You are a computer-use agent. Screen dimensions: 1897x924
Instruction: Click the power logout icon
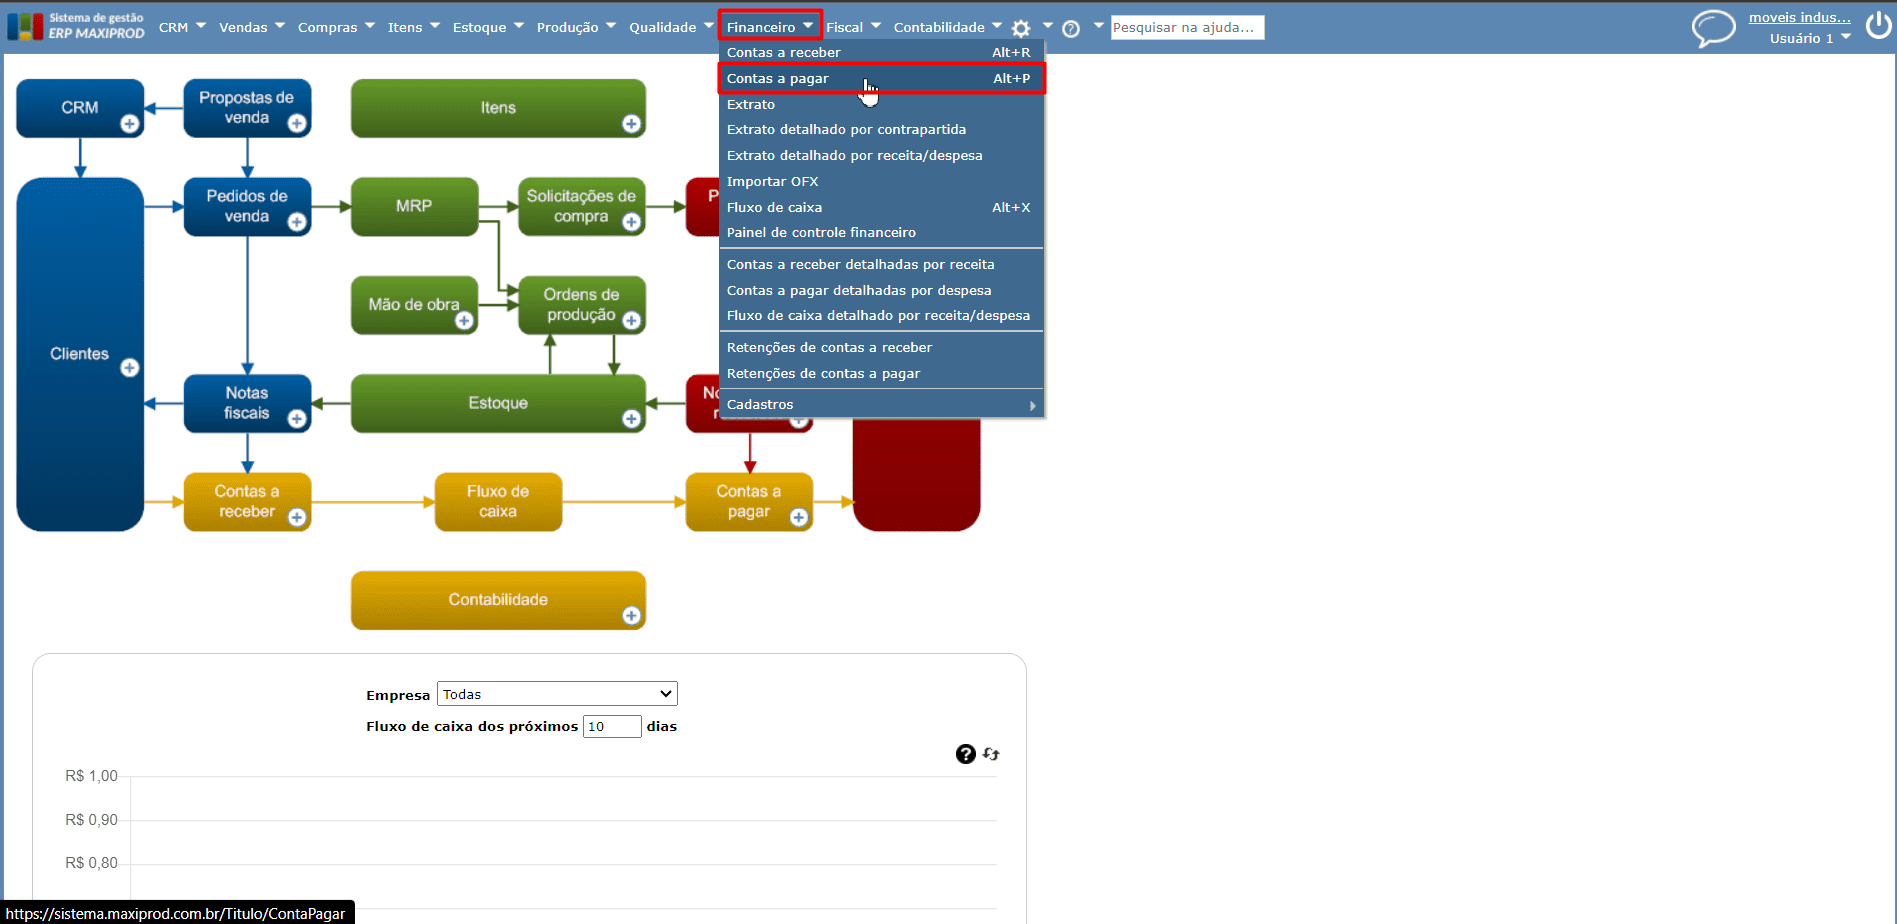click(1878, 25)
